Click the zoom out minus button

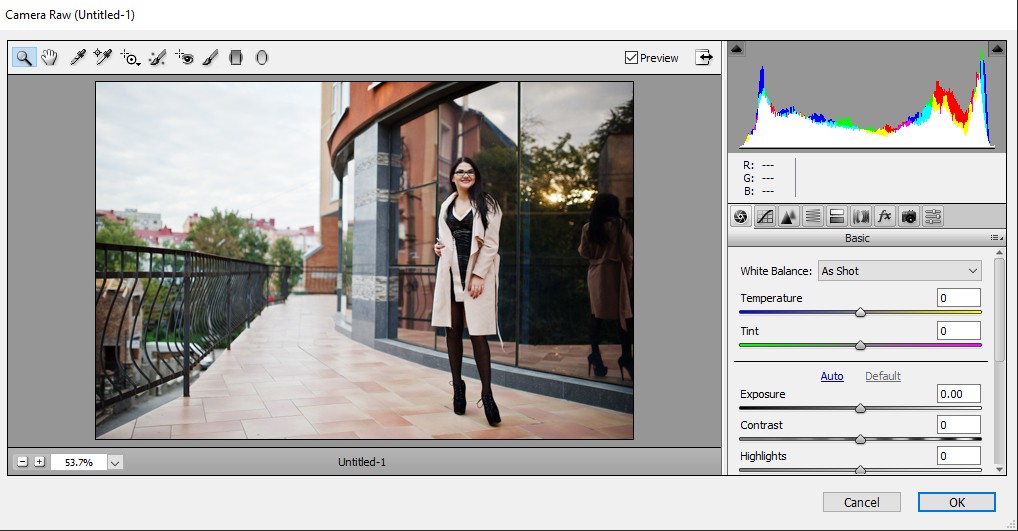23,462
